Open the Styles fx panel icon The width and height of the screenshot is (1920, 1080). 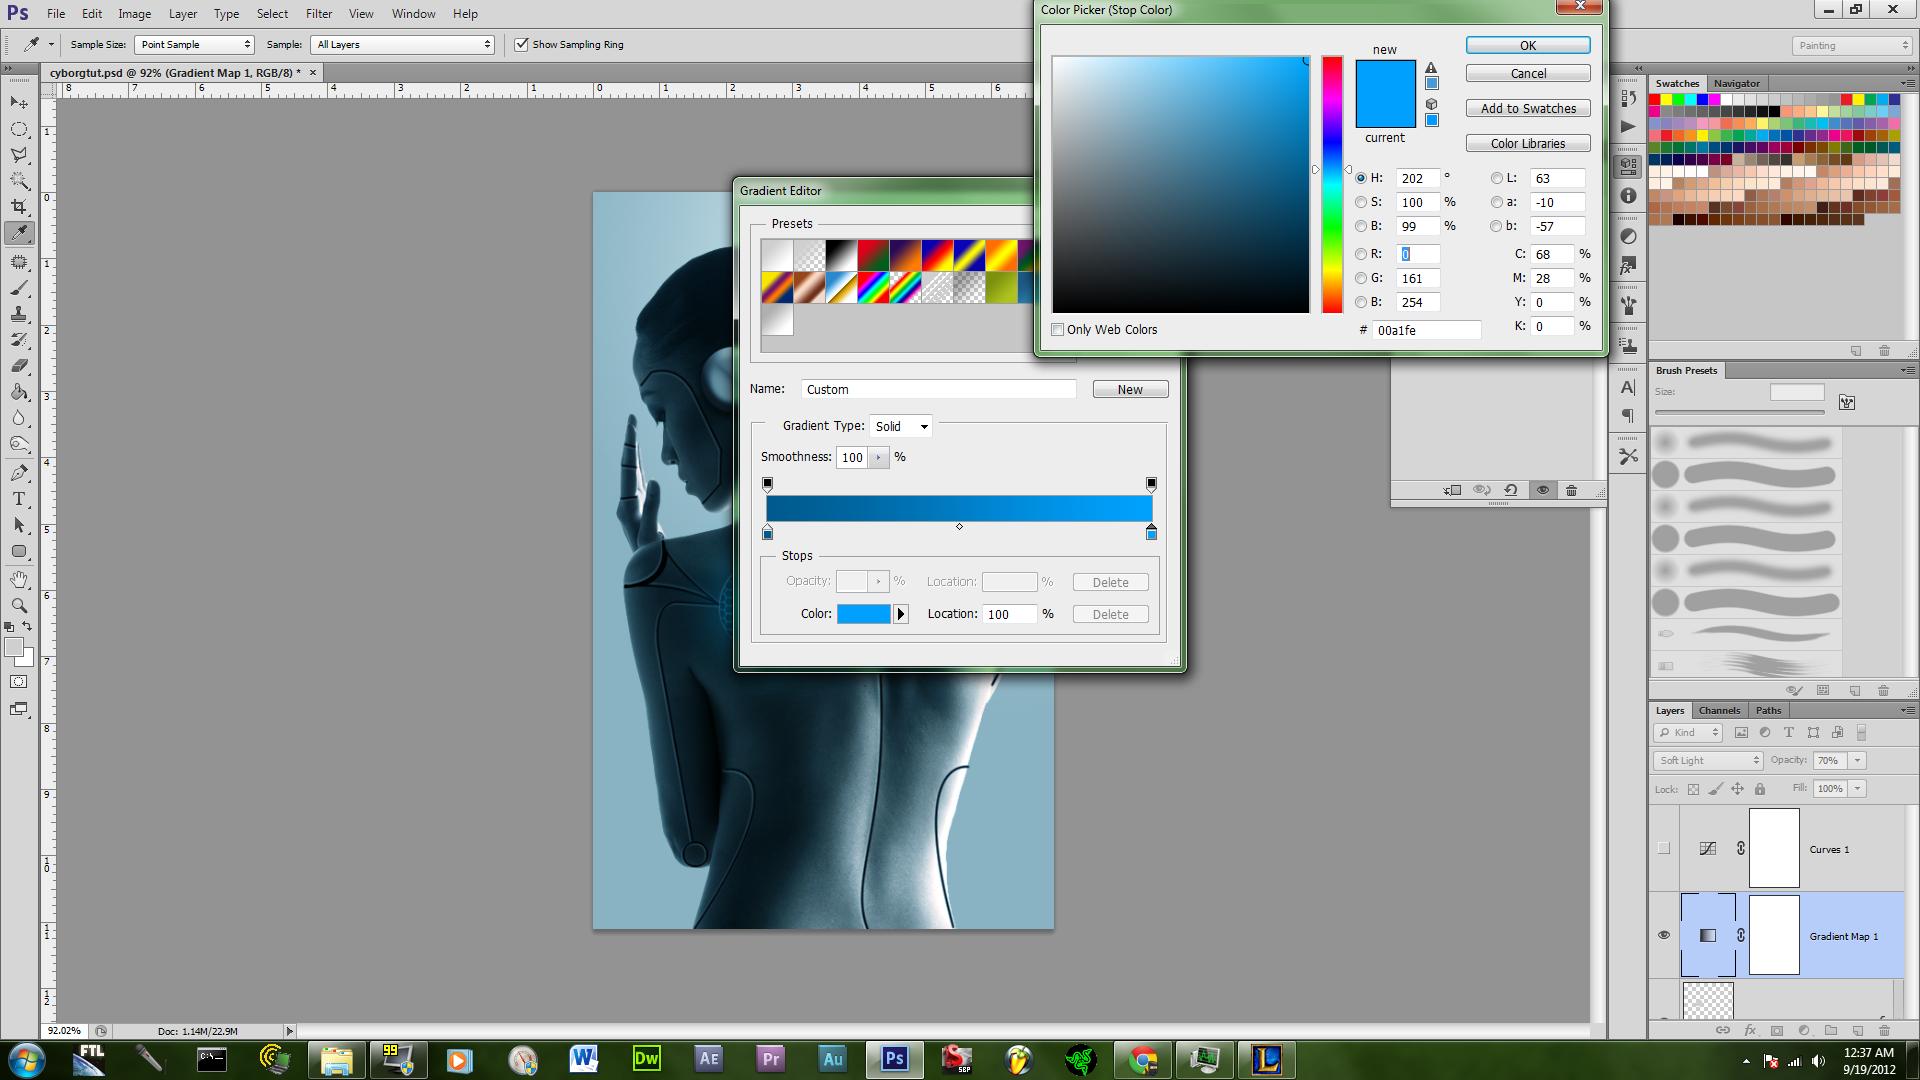coord(1628,266)
